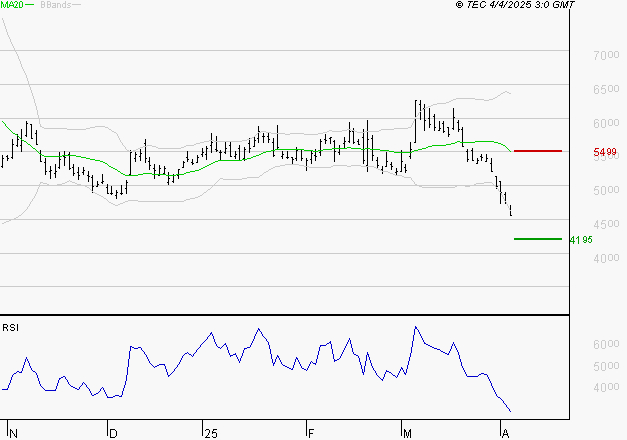627x440 pixels.
Task: Click the MA20 indicator legend label
Action: click(x=11, y=5)
